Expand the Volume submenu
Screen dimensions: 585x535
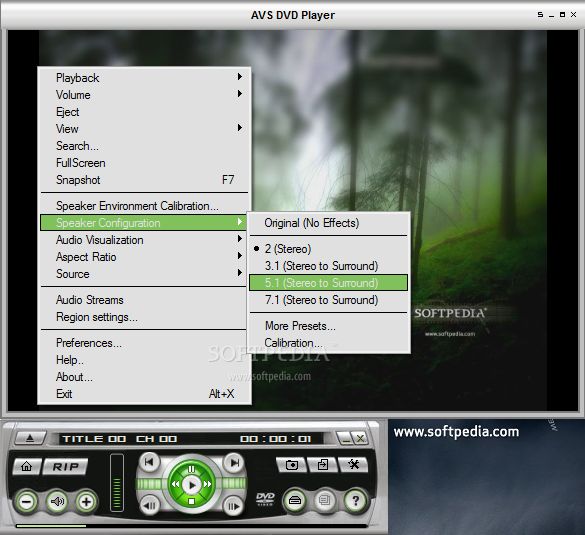click(144, 95)
